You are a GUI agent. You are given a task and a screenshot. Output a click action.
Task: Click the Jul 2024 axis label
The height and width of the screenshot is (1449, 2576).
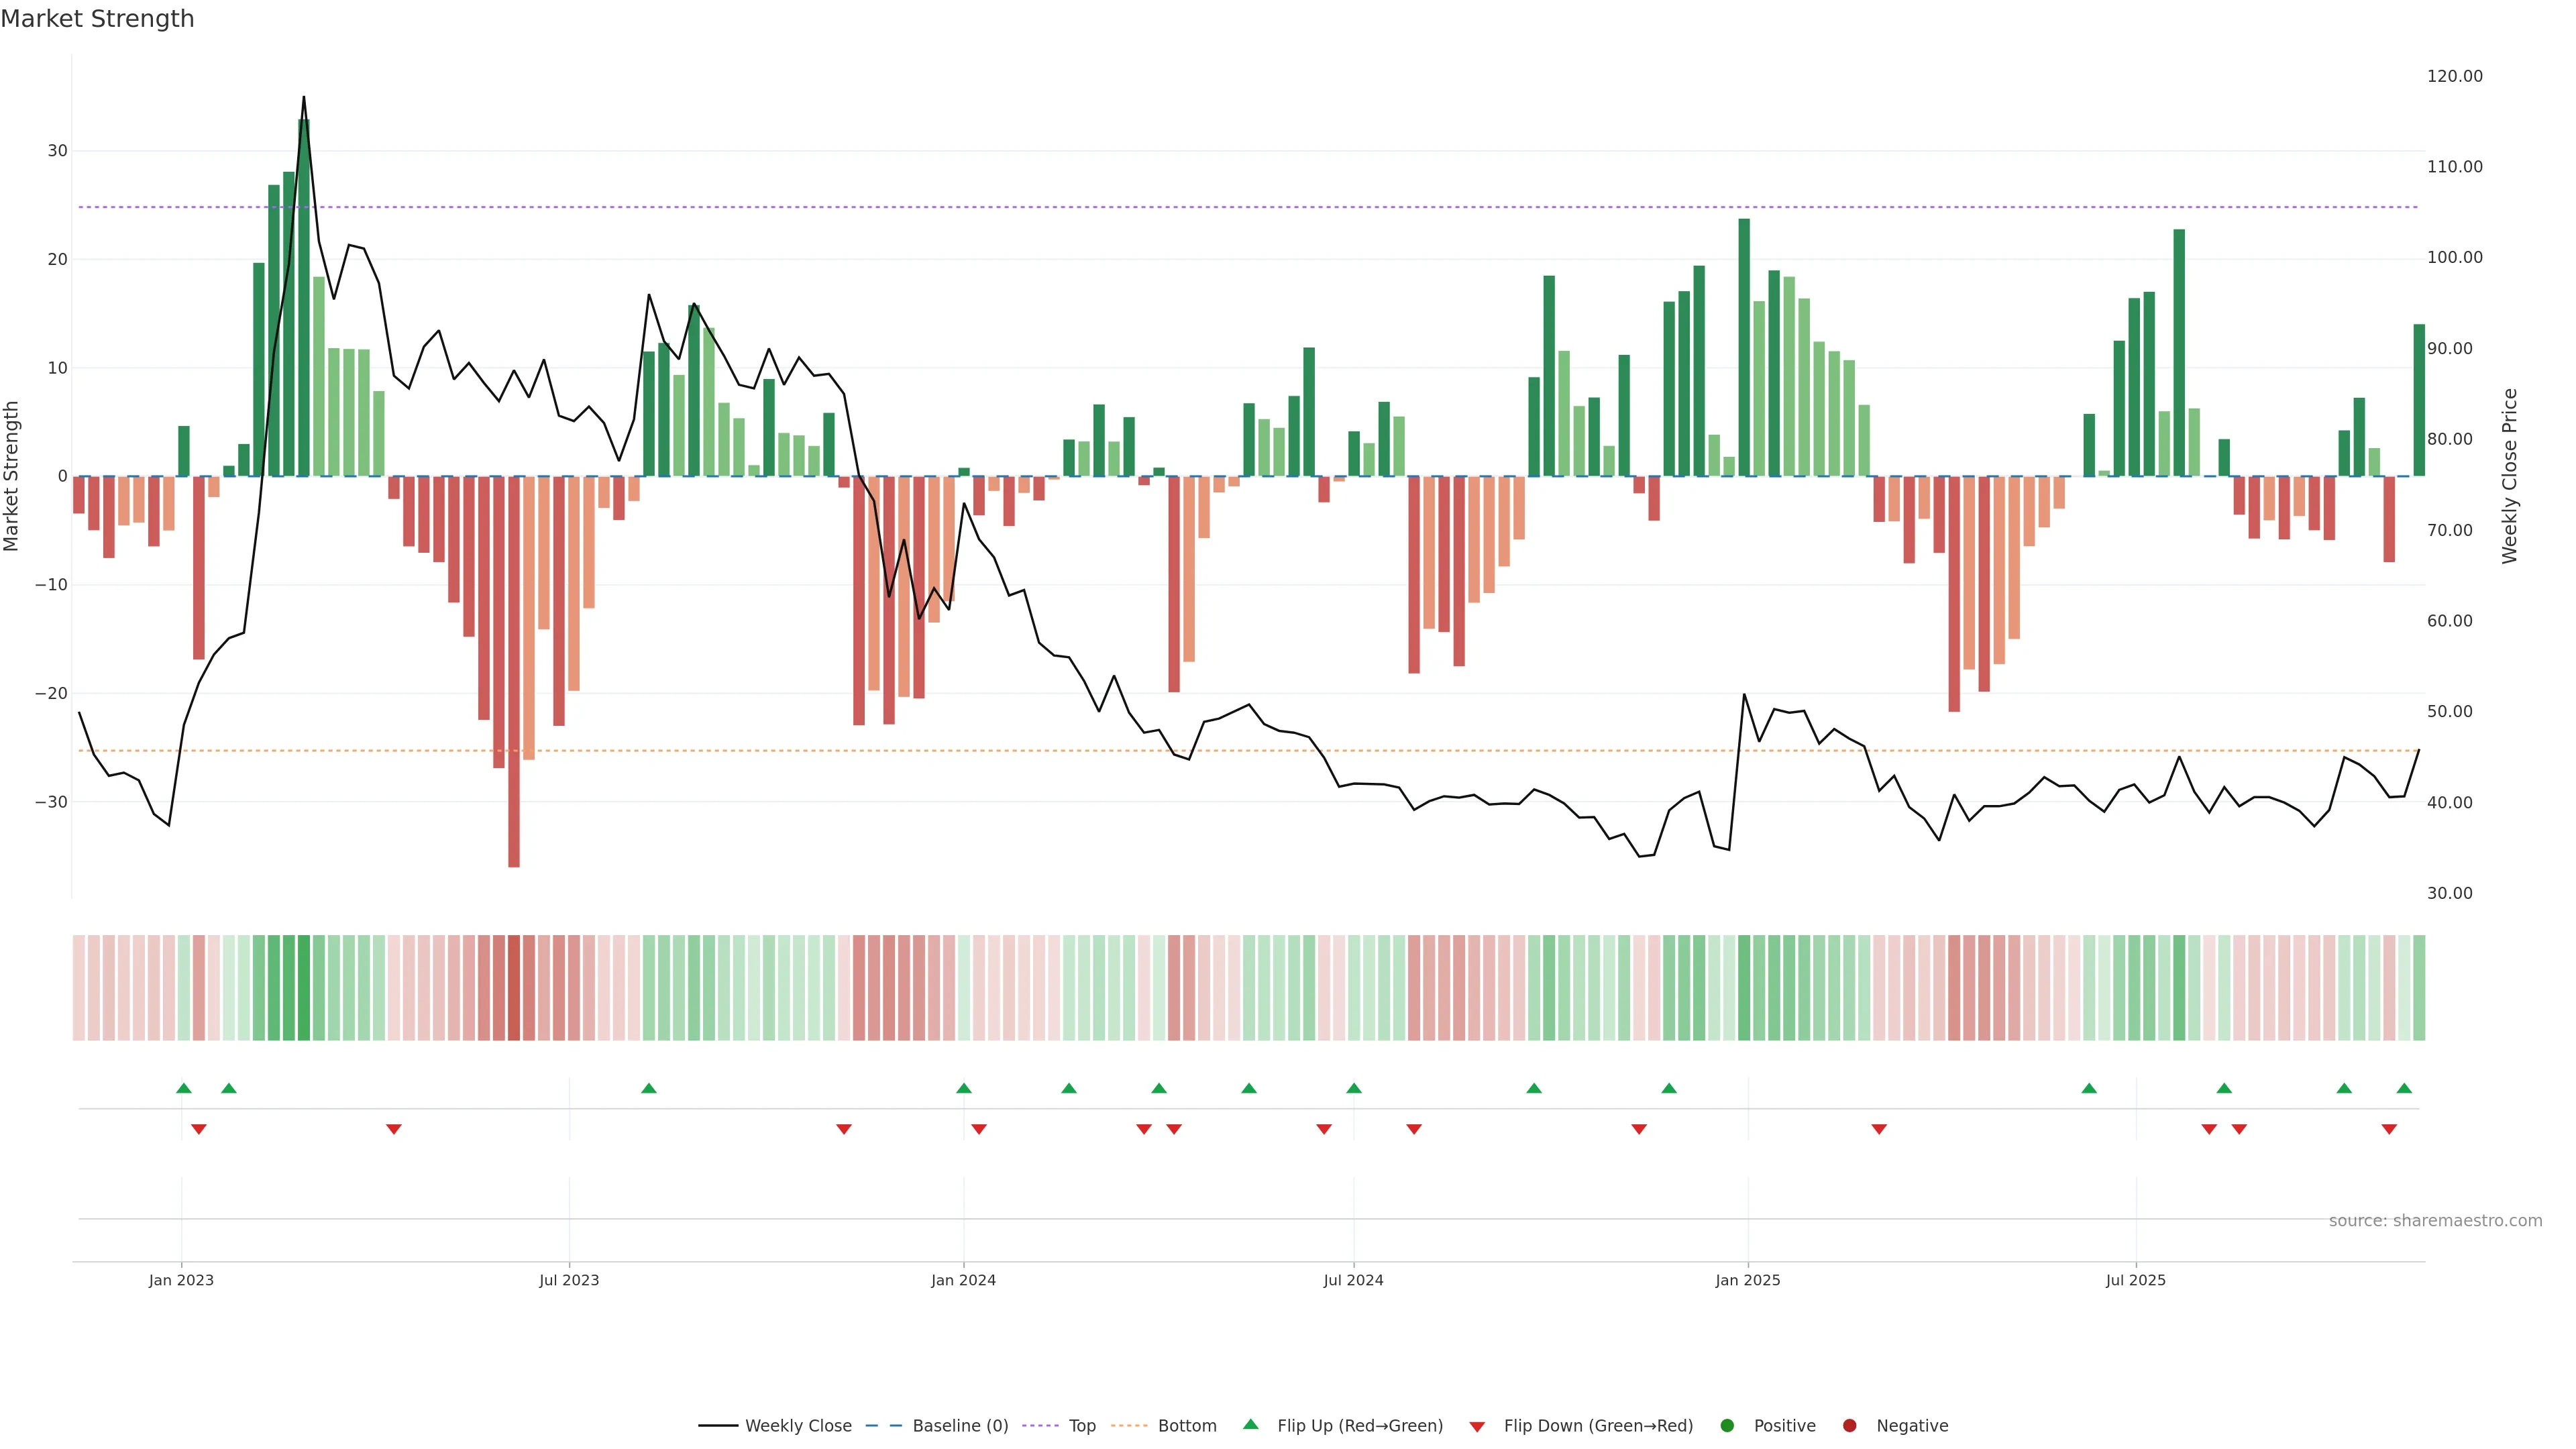click(1353, 1280)
